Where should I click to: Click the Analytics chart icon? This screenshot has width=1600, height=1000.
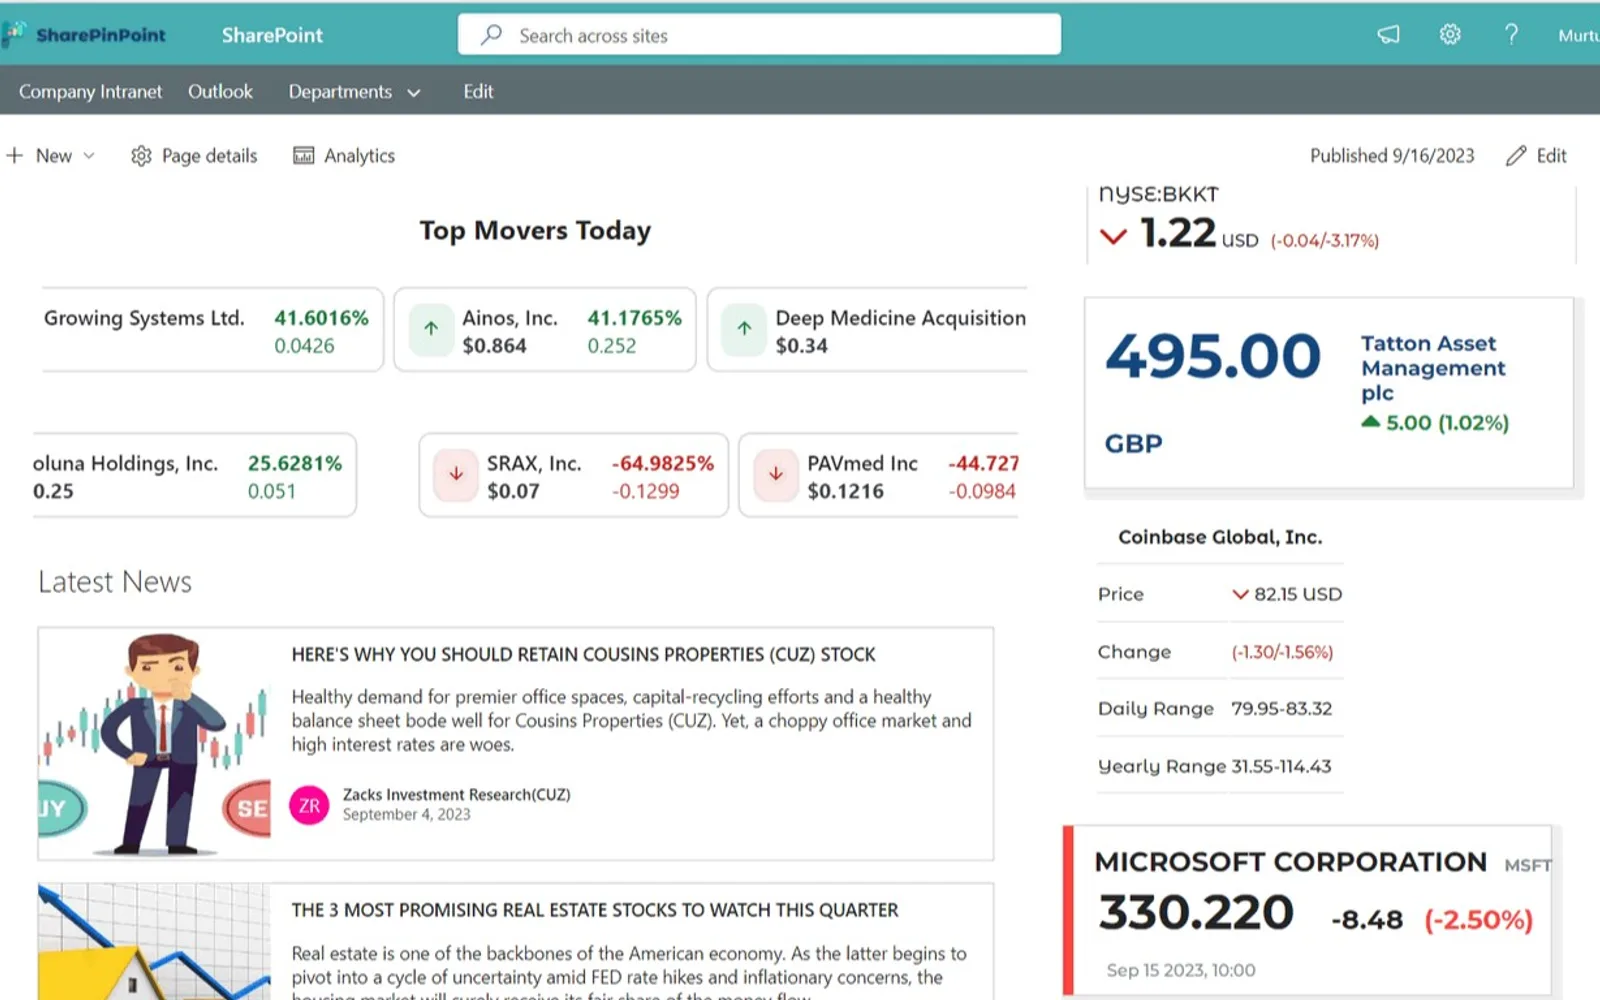click(x=303, y=156)
